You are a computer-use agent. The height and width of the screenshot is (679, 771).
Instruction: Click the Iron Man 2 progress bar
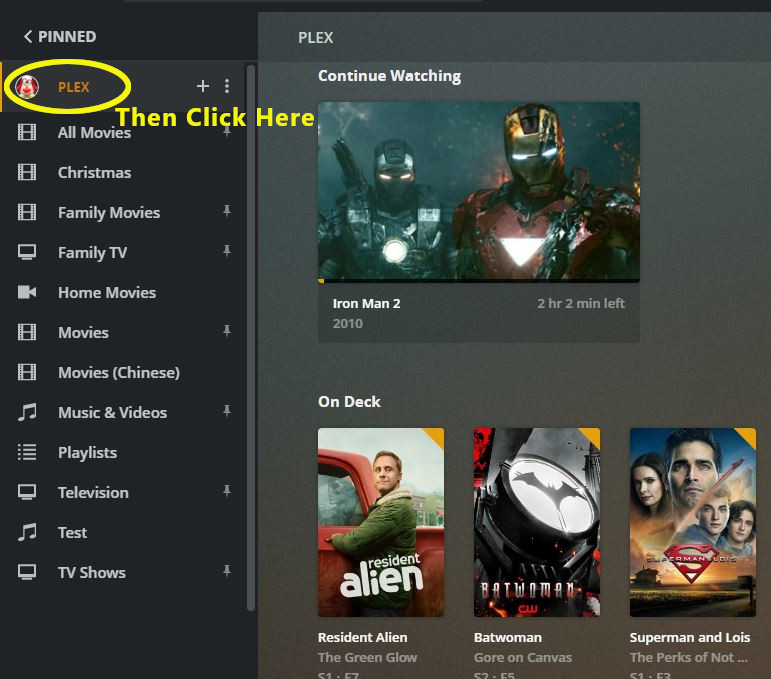coord(479,281)
